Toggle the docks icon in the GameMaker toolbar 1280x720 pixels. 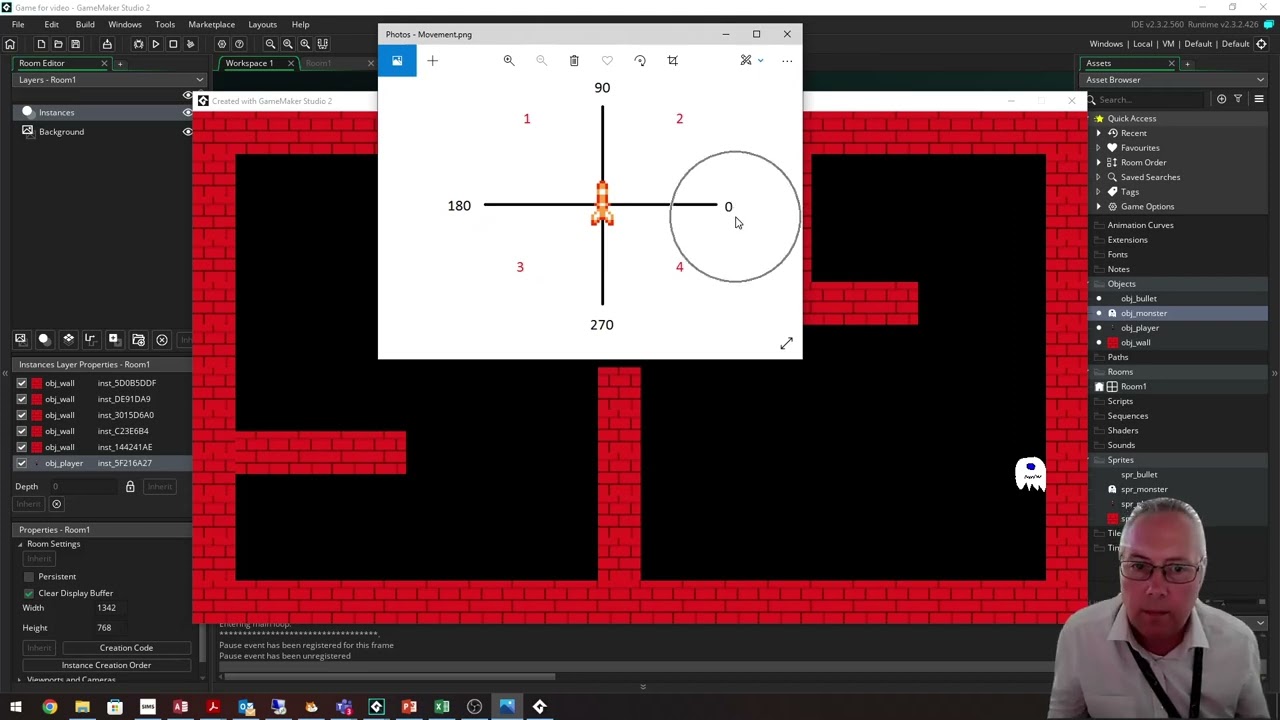[x=322, y=44]
